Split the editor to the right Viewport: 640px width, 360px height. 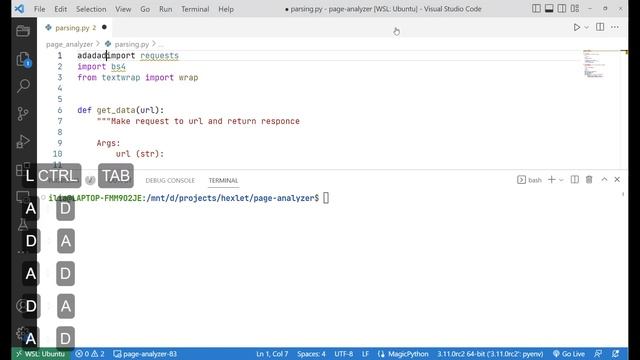click(x=600, y=27)
